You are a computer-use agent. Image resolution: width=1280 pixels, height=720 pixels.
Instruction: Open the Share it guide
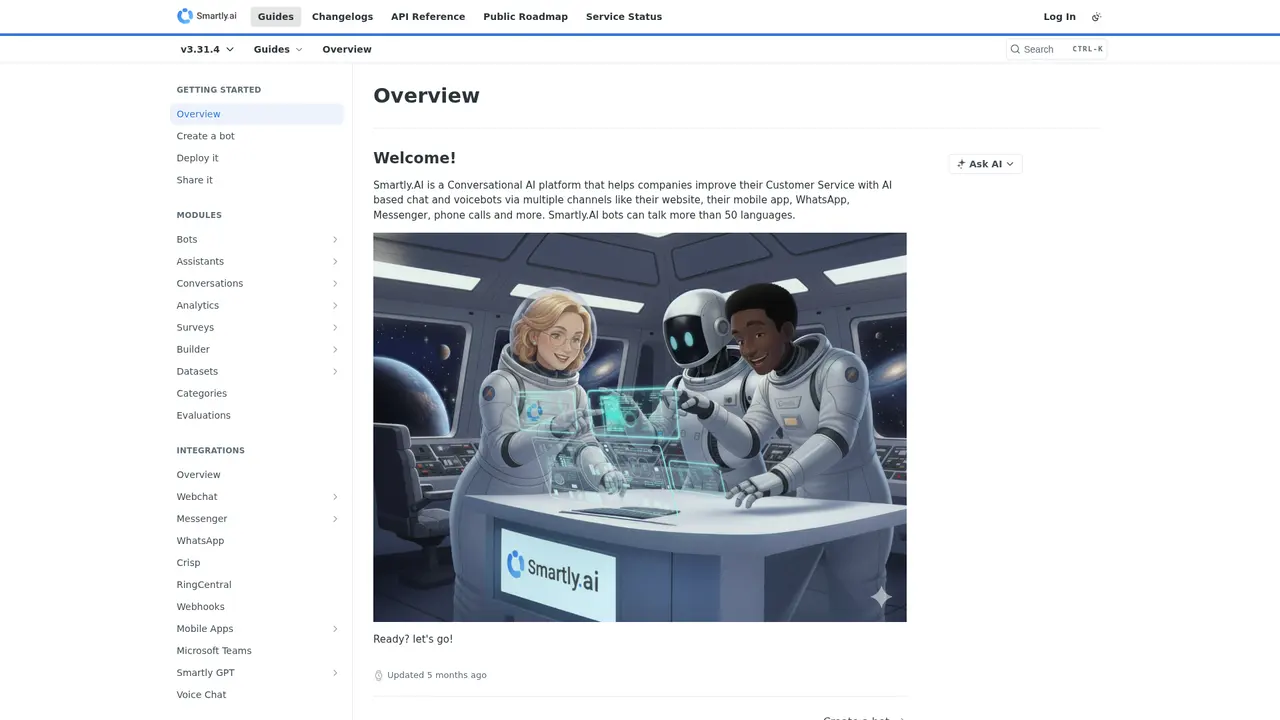pos(257,180)
